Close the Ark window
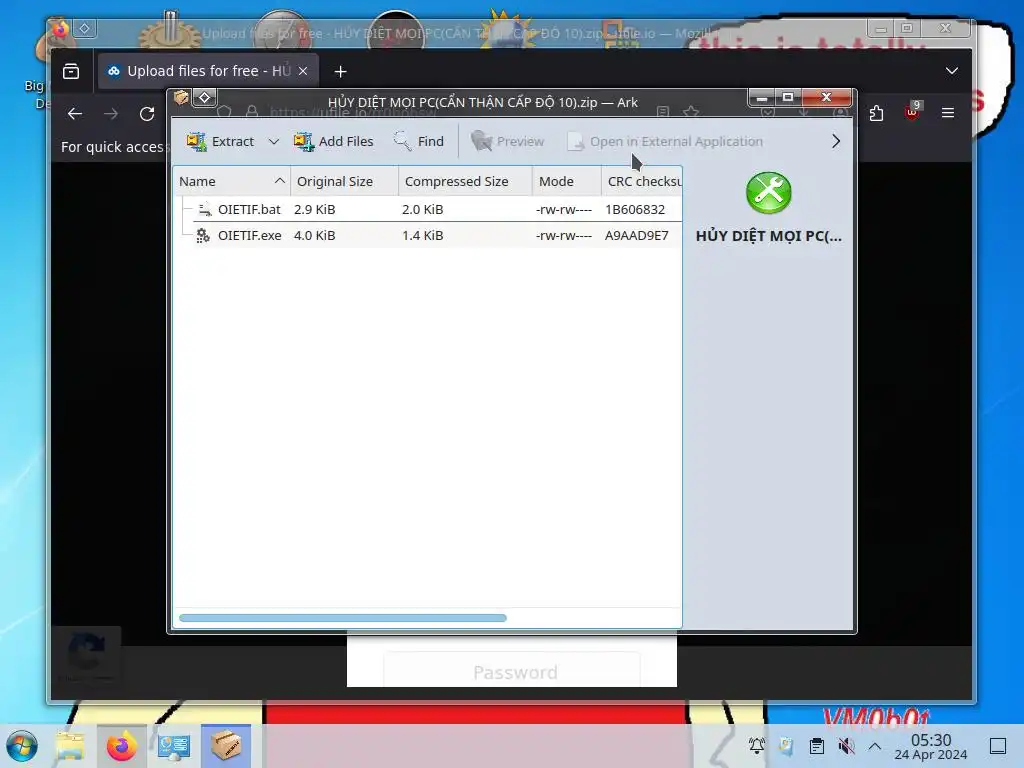The height and width of the screenshot is (768, 1024). (x=827, y=97)
